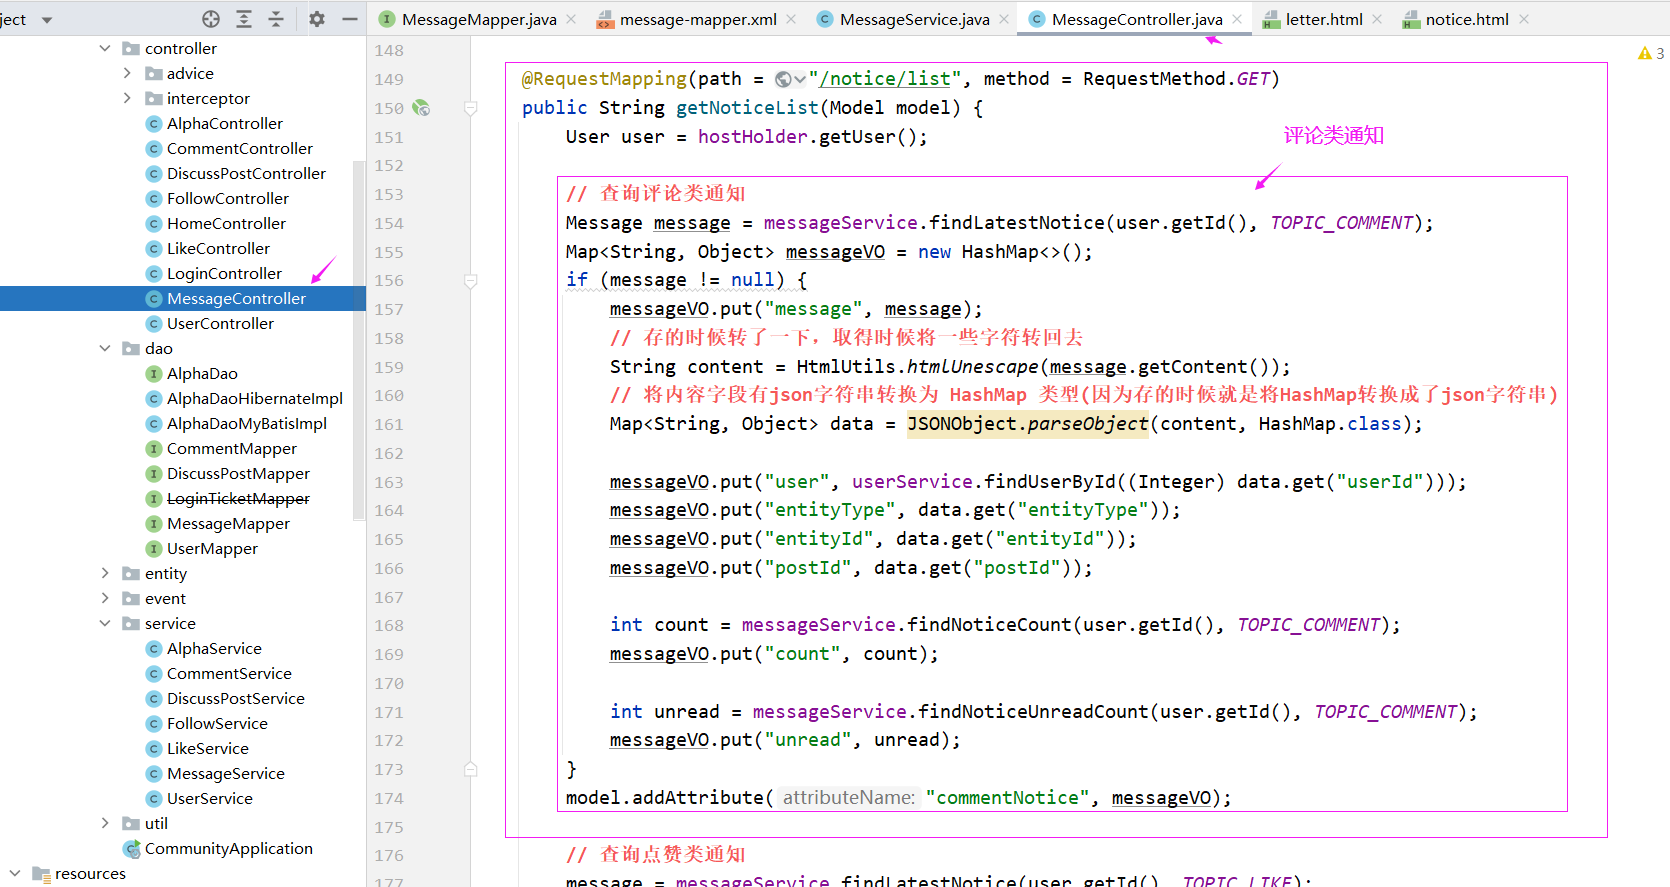The width and height of the screenshot is (1670, 887).
Task: Toggle code fold marker at line 150
Action: (471, 108)
